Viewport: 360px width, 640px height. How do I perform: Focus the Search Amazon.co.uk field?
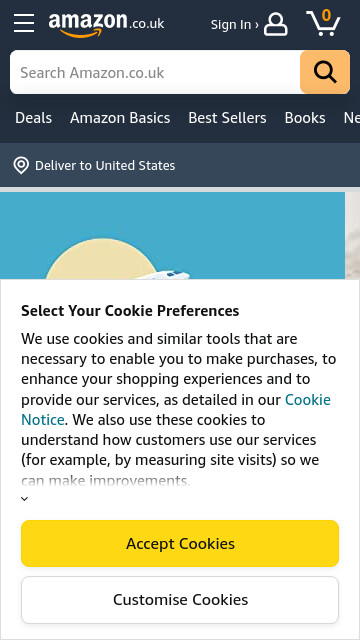click(155, 72)
